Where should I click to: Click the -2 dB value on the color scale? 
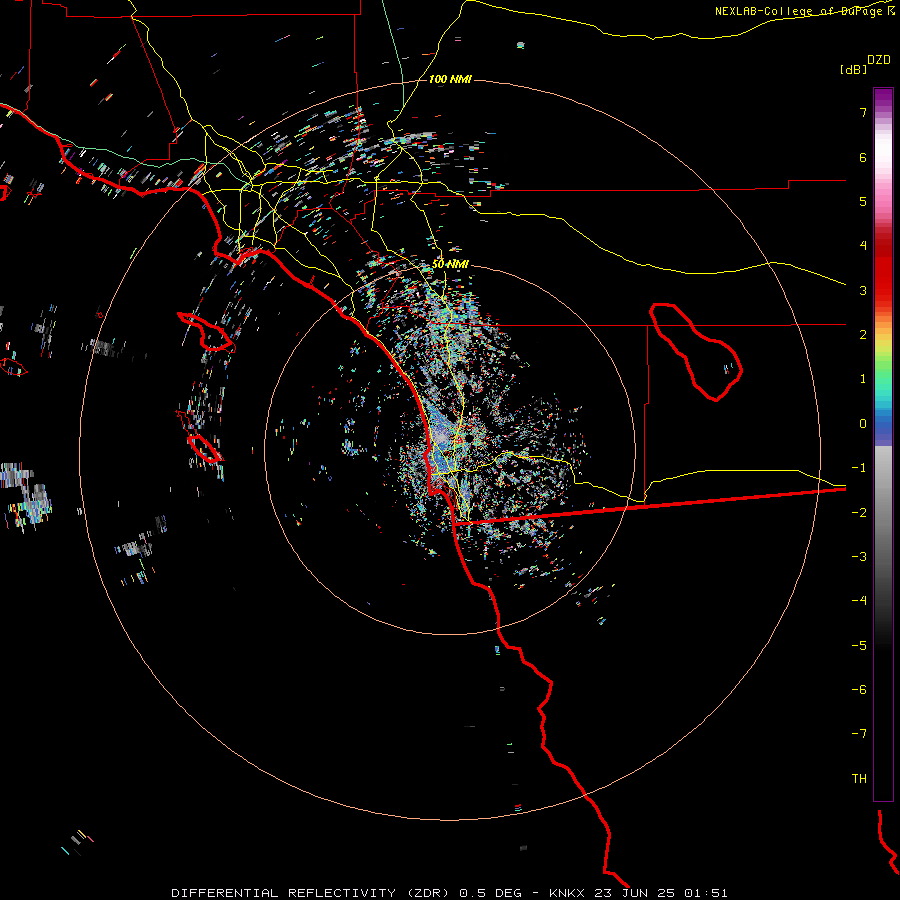point(859,512)
